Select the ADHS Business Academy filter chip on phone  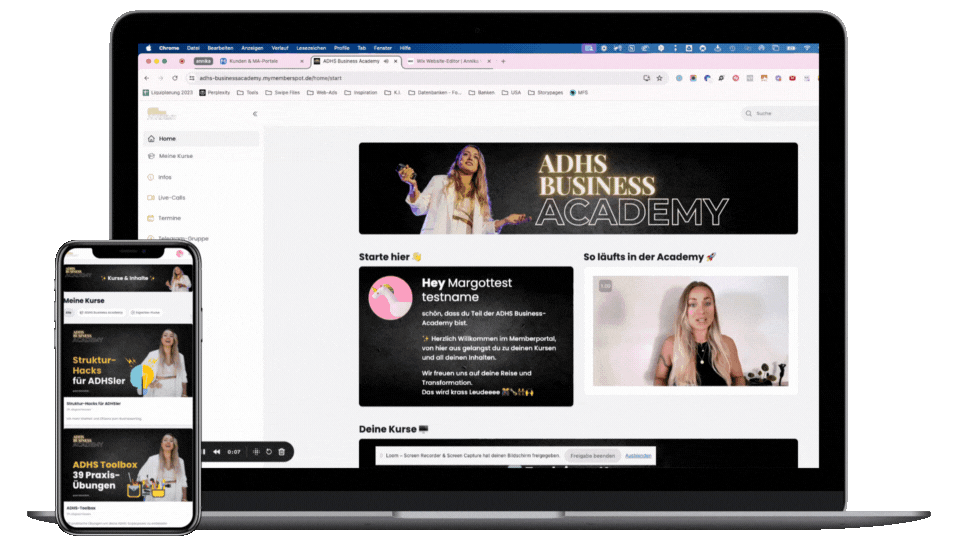(x=101, y=312)
